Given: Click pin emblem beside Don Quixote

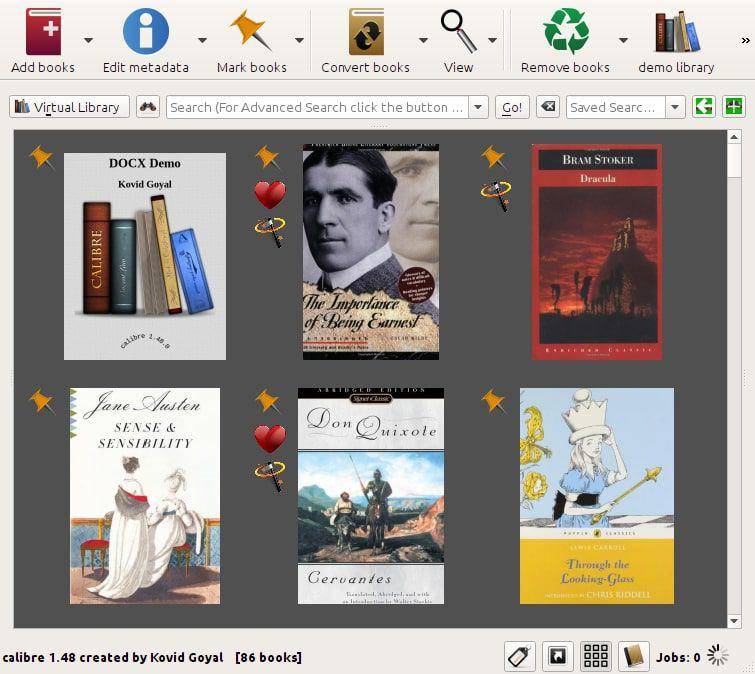Looking at the screenshot, I should pos(267,402).
